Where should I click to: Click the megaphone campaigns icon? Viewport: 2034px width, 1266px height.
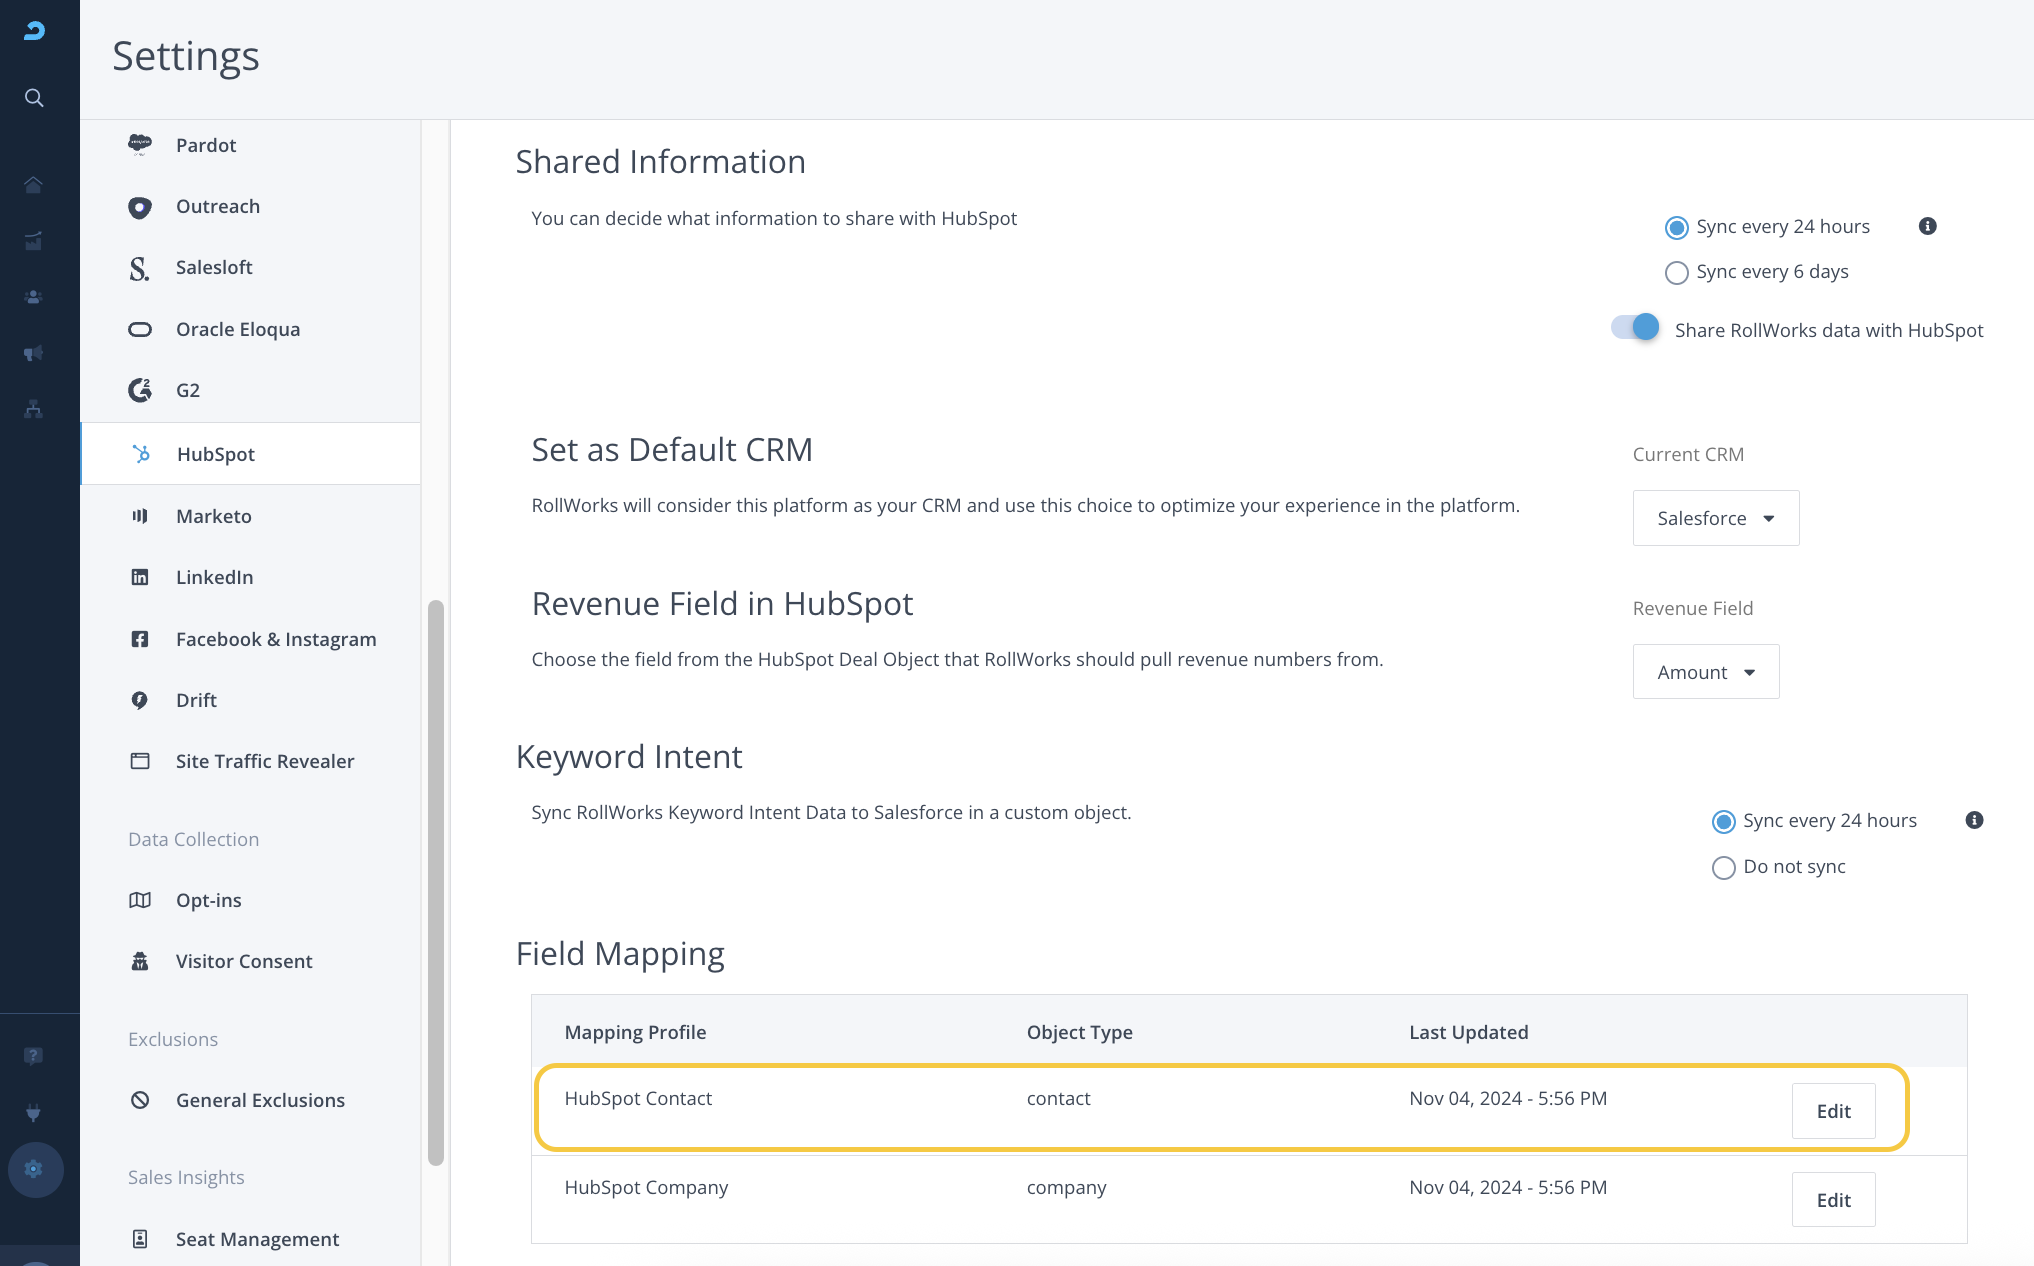pyautogui.click(x=34, y=353)
